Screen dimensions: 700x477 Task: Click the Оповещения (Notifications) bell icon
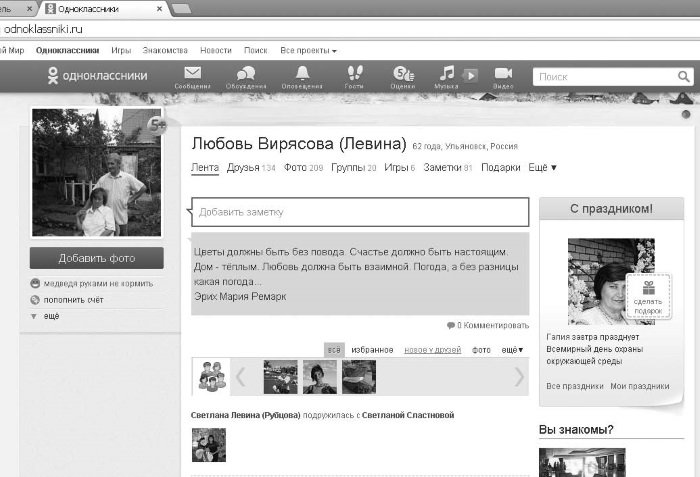pyautogui.click(x=302, y=75)
